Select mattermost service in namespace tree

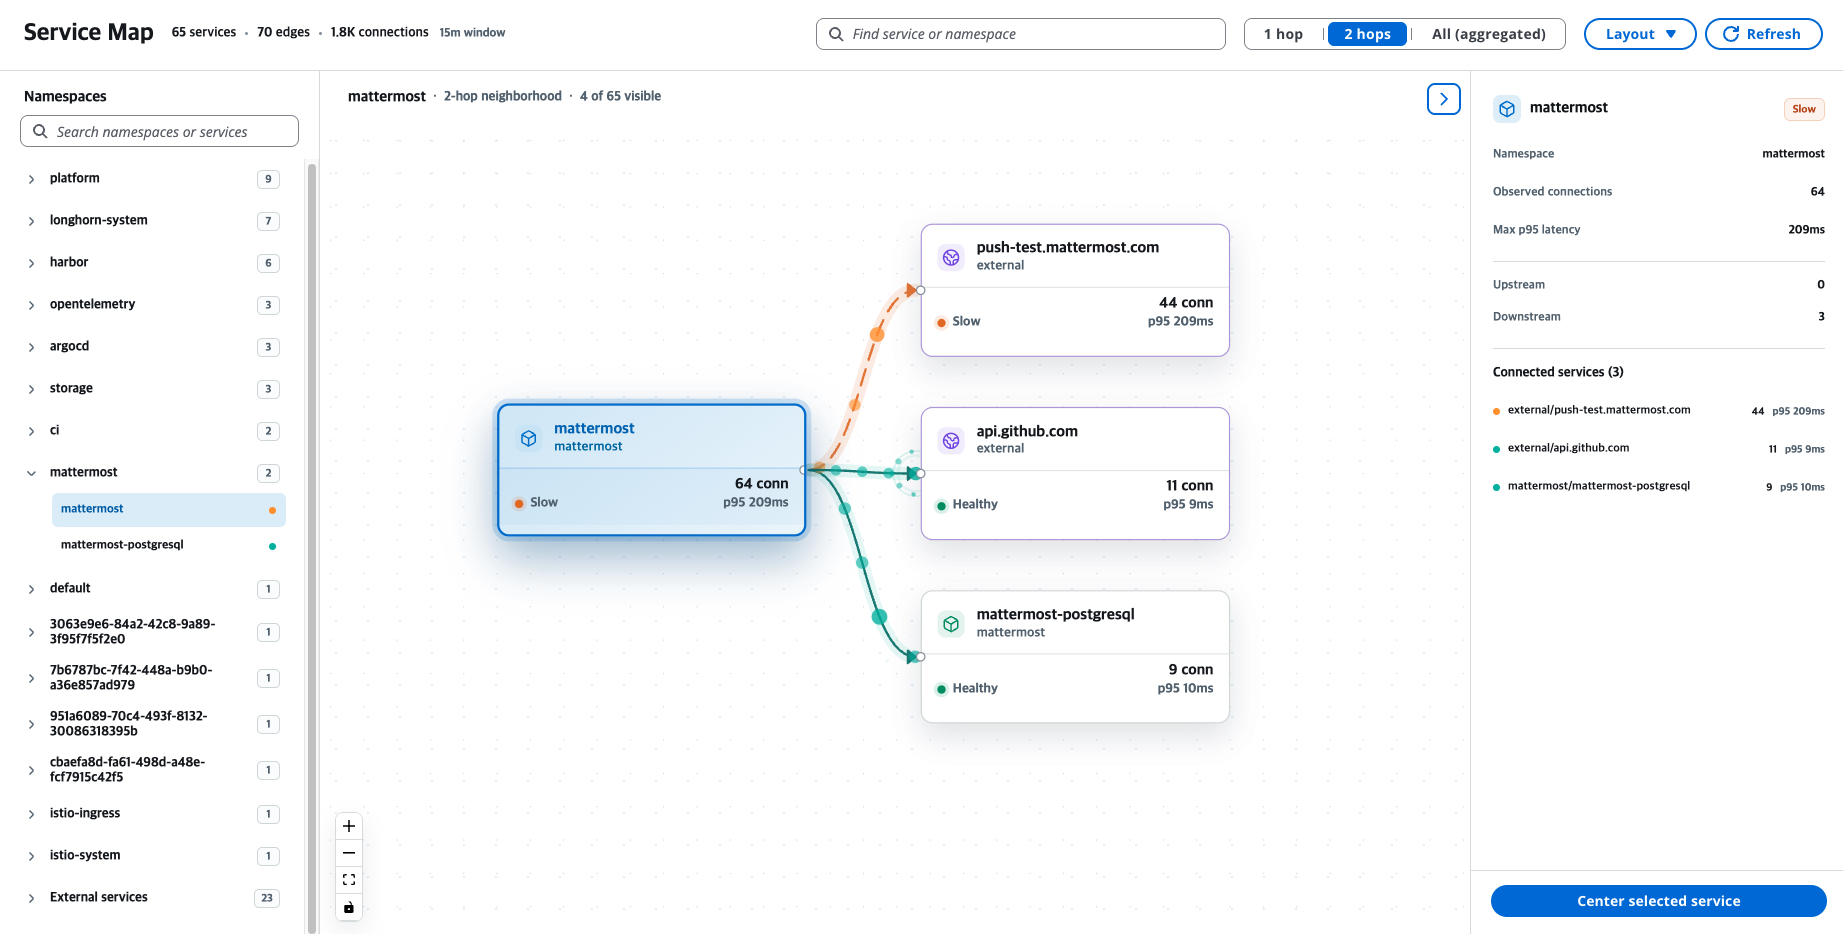pyautogui.click(x=168, y=509)
